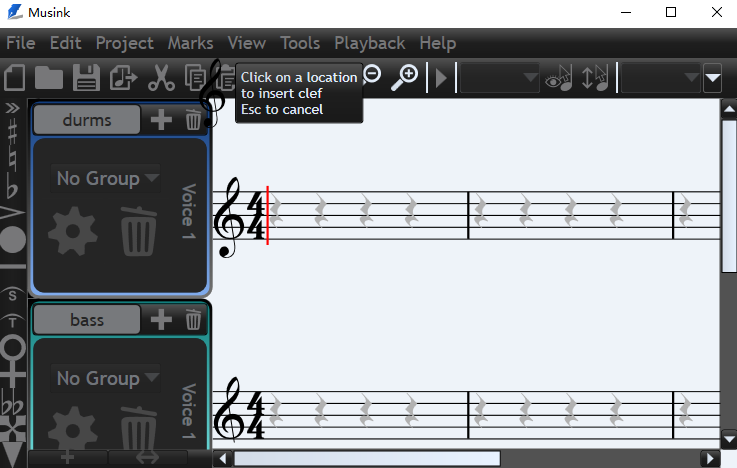This screenshot has width=737, height=468.
Task: Click the durms part name button
Action: pos(86,121)
